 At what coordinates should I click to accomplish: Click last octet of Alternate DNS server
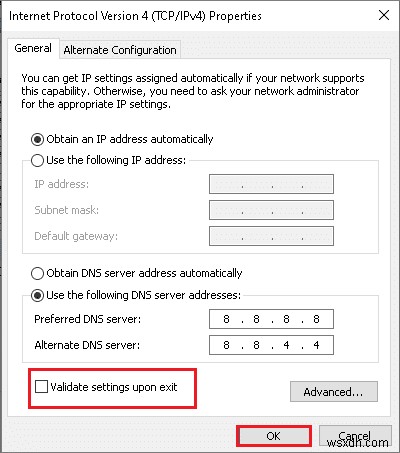pos(316,345)
